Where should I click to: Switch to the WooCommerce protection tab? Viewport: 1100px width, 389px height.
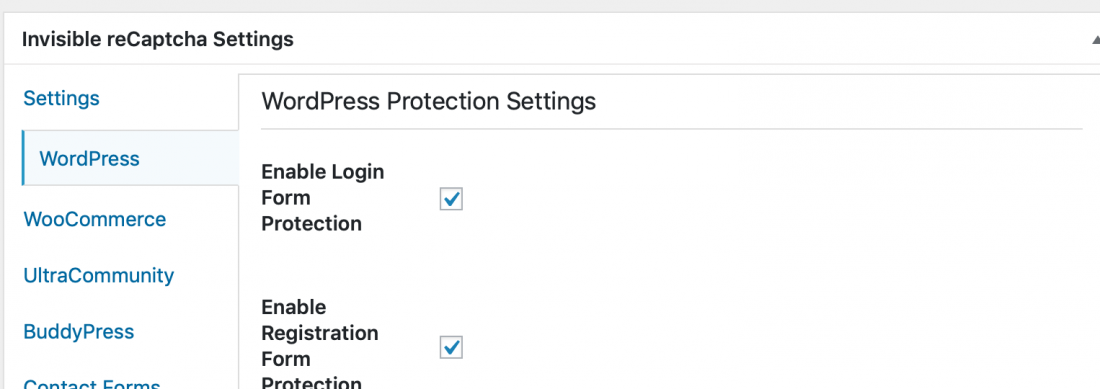pyautogui.click(x=95, y=219)
